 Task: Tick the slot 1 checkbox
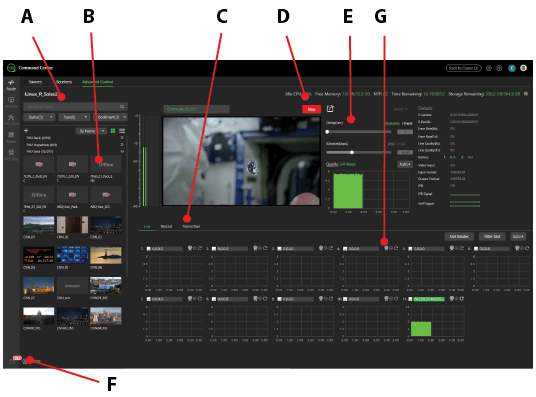pyautogui.click(x=149, y=249)
